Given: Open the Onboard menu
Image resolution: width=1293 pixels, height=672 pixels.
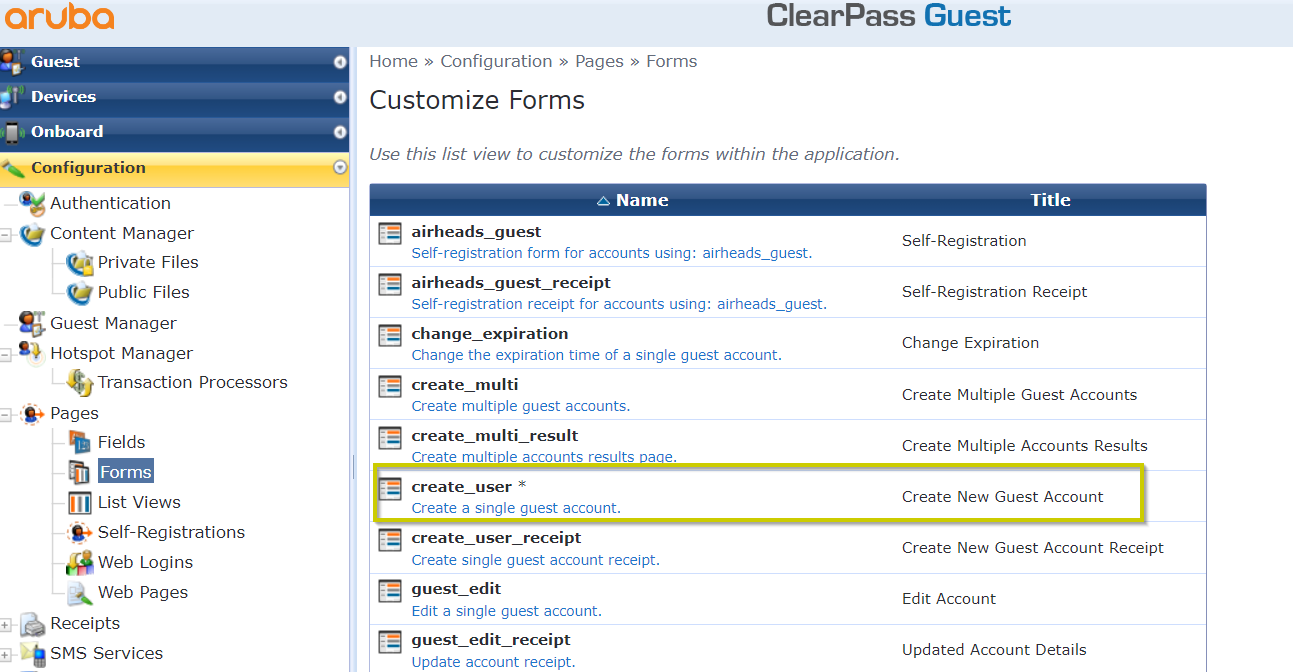Looking at the screenshot, I should click(174, 132).
